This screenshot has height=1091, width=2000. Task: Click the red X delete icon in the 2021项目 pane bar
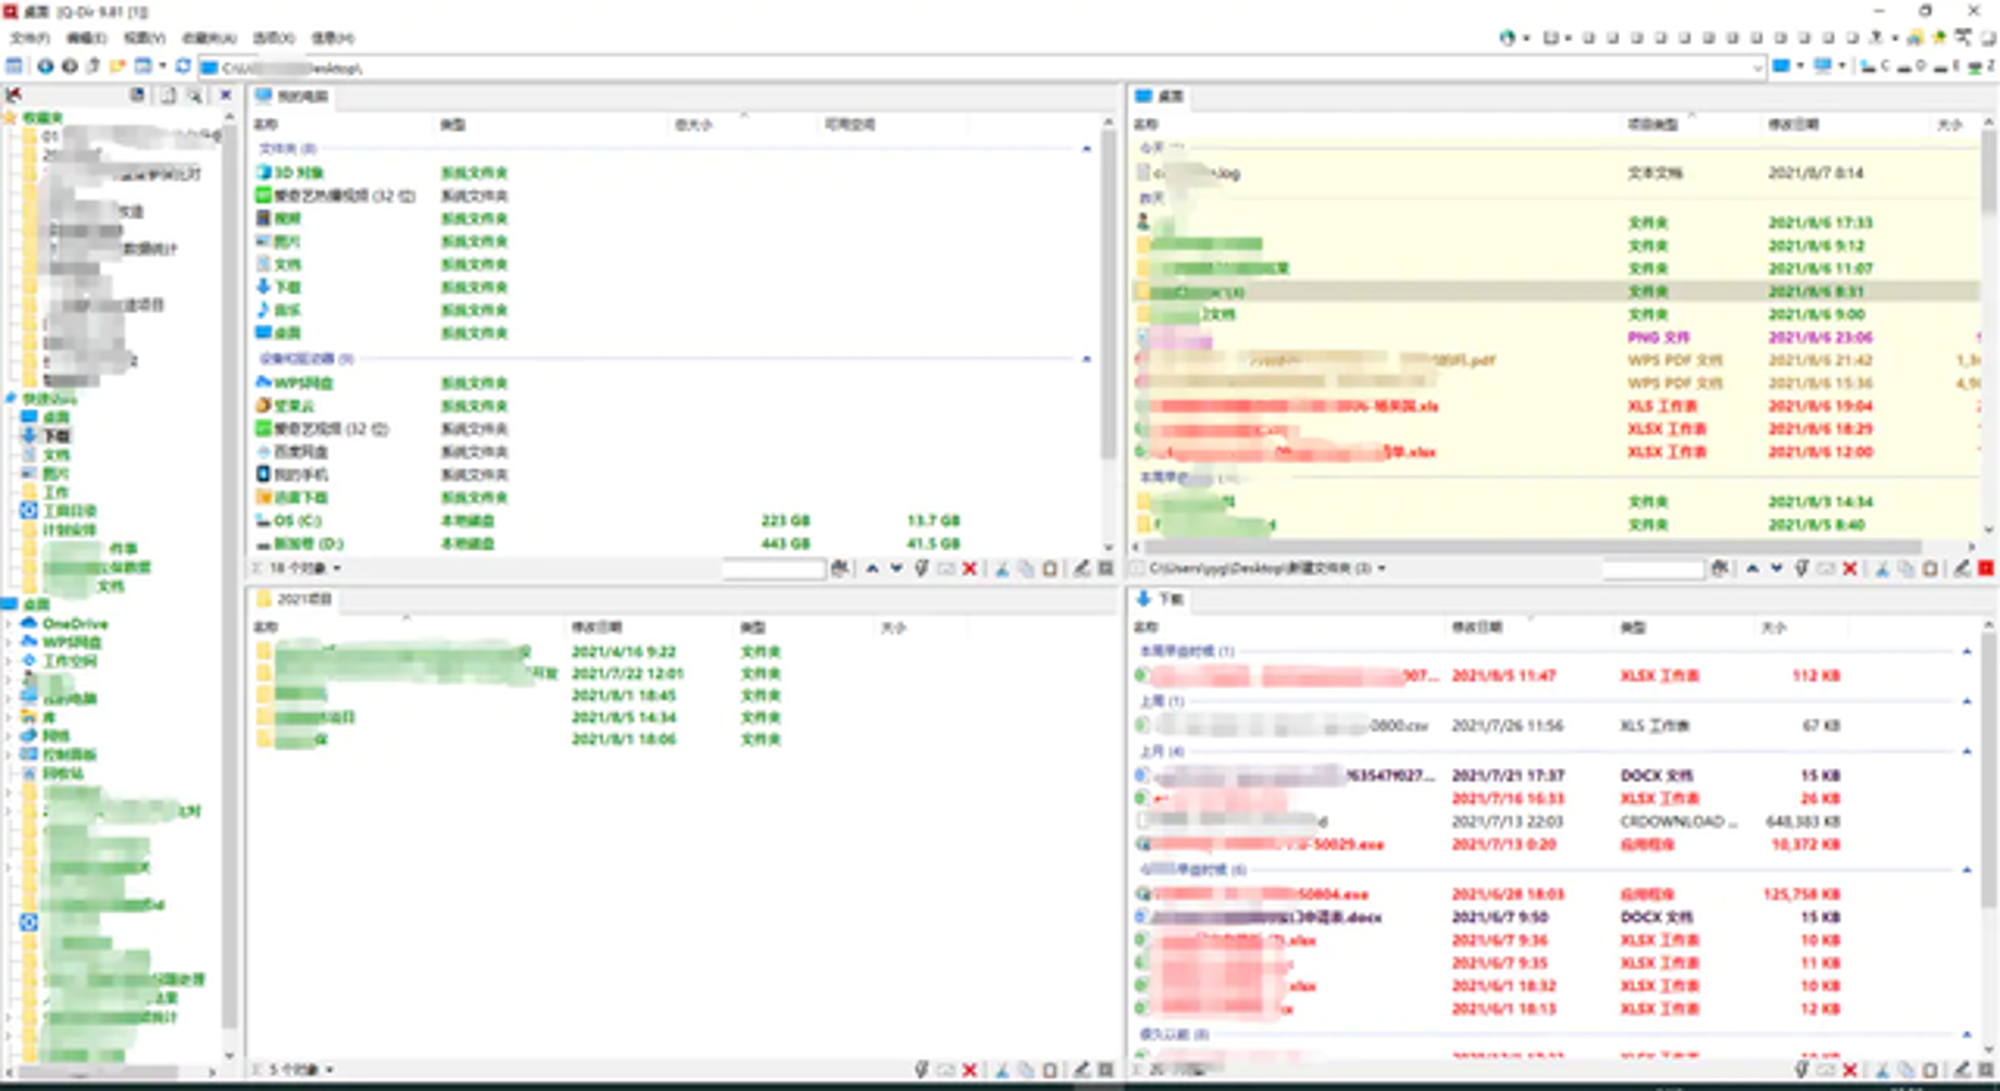(969, 1070)
